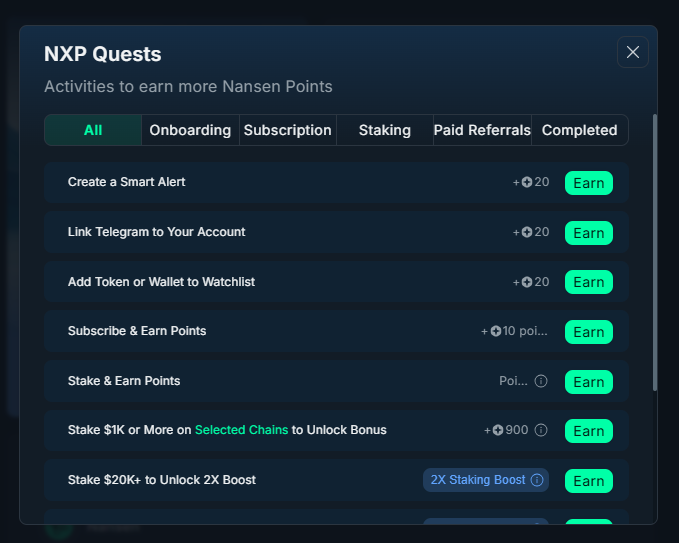Close the NXP Quests dialog

(x=633, y=52)
